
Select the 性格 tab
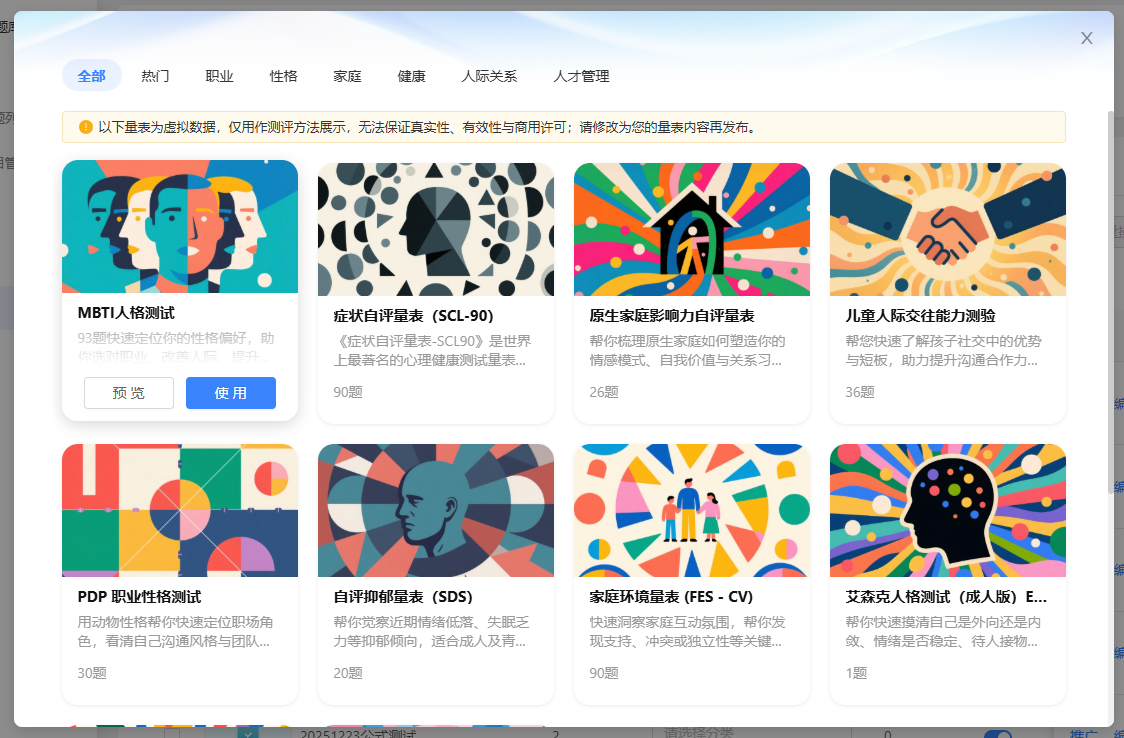tap(283, 76)
